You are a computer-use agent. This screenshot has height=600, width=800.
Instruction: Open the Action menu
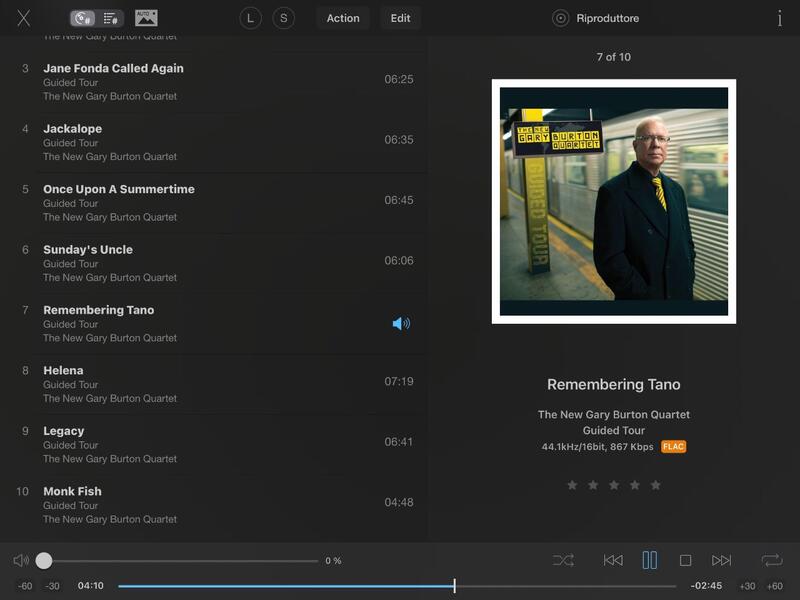point(343,18)
